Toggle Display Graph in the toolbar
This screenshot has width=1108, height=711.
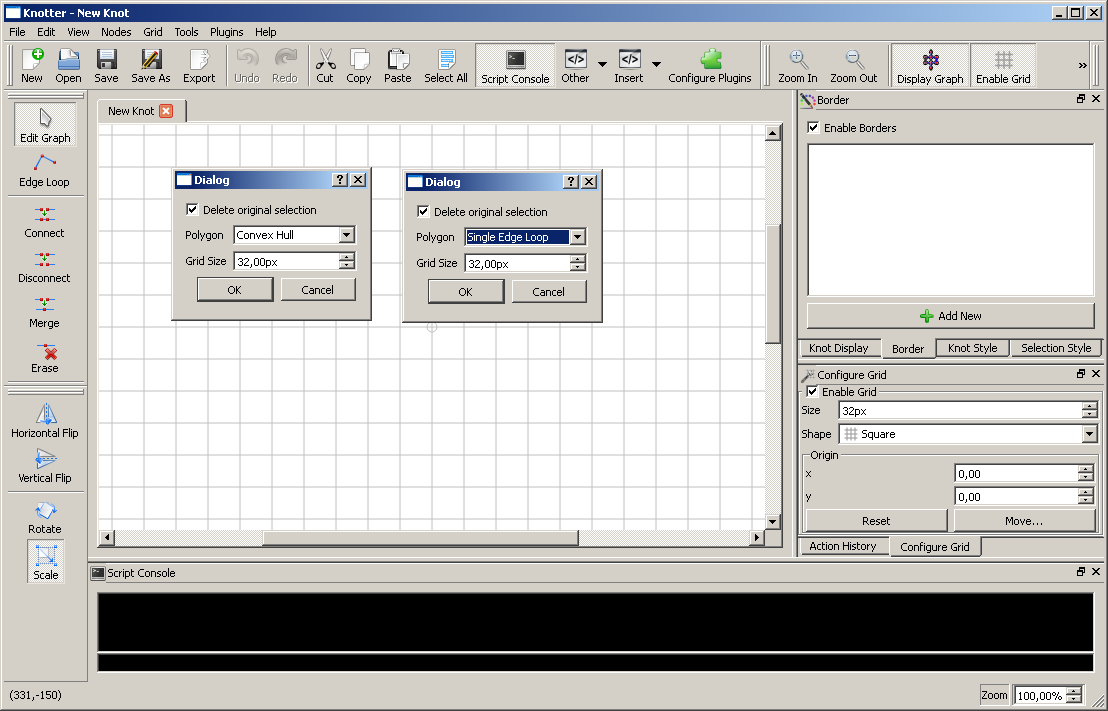pos(930,66)
